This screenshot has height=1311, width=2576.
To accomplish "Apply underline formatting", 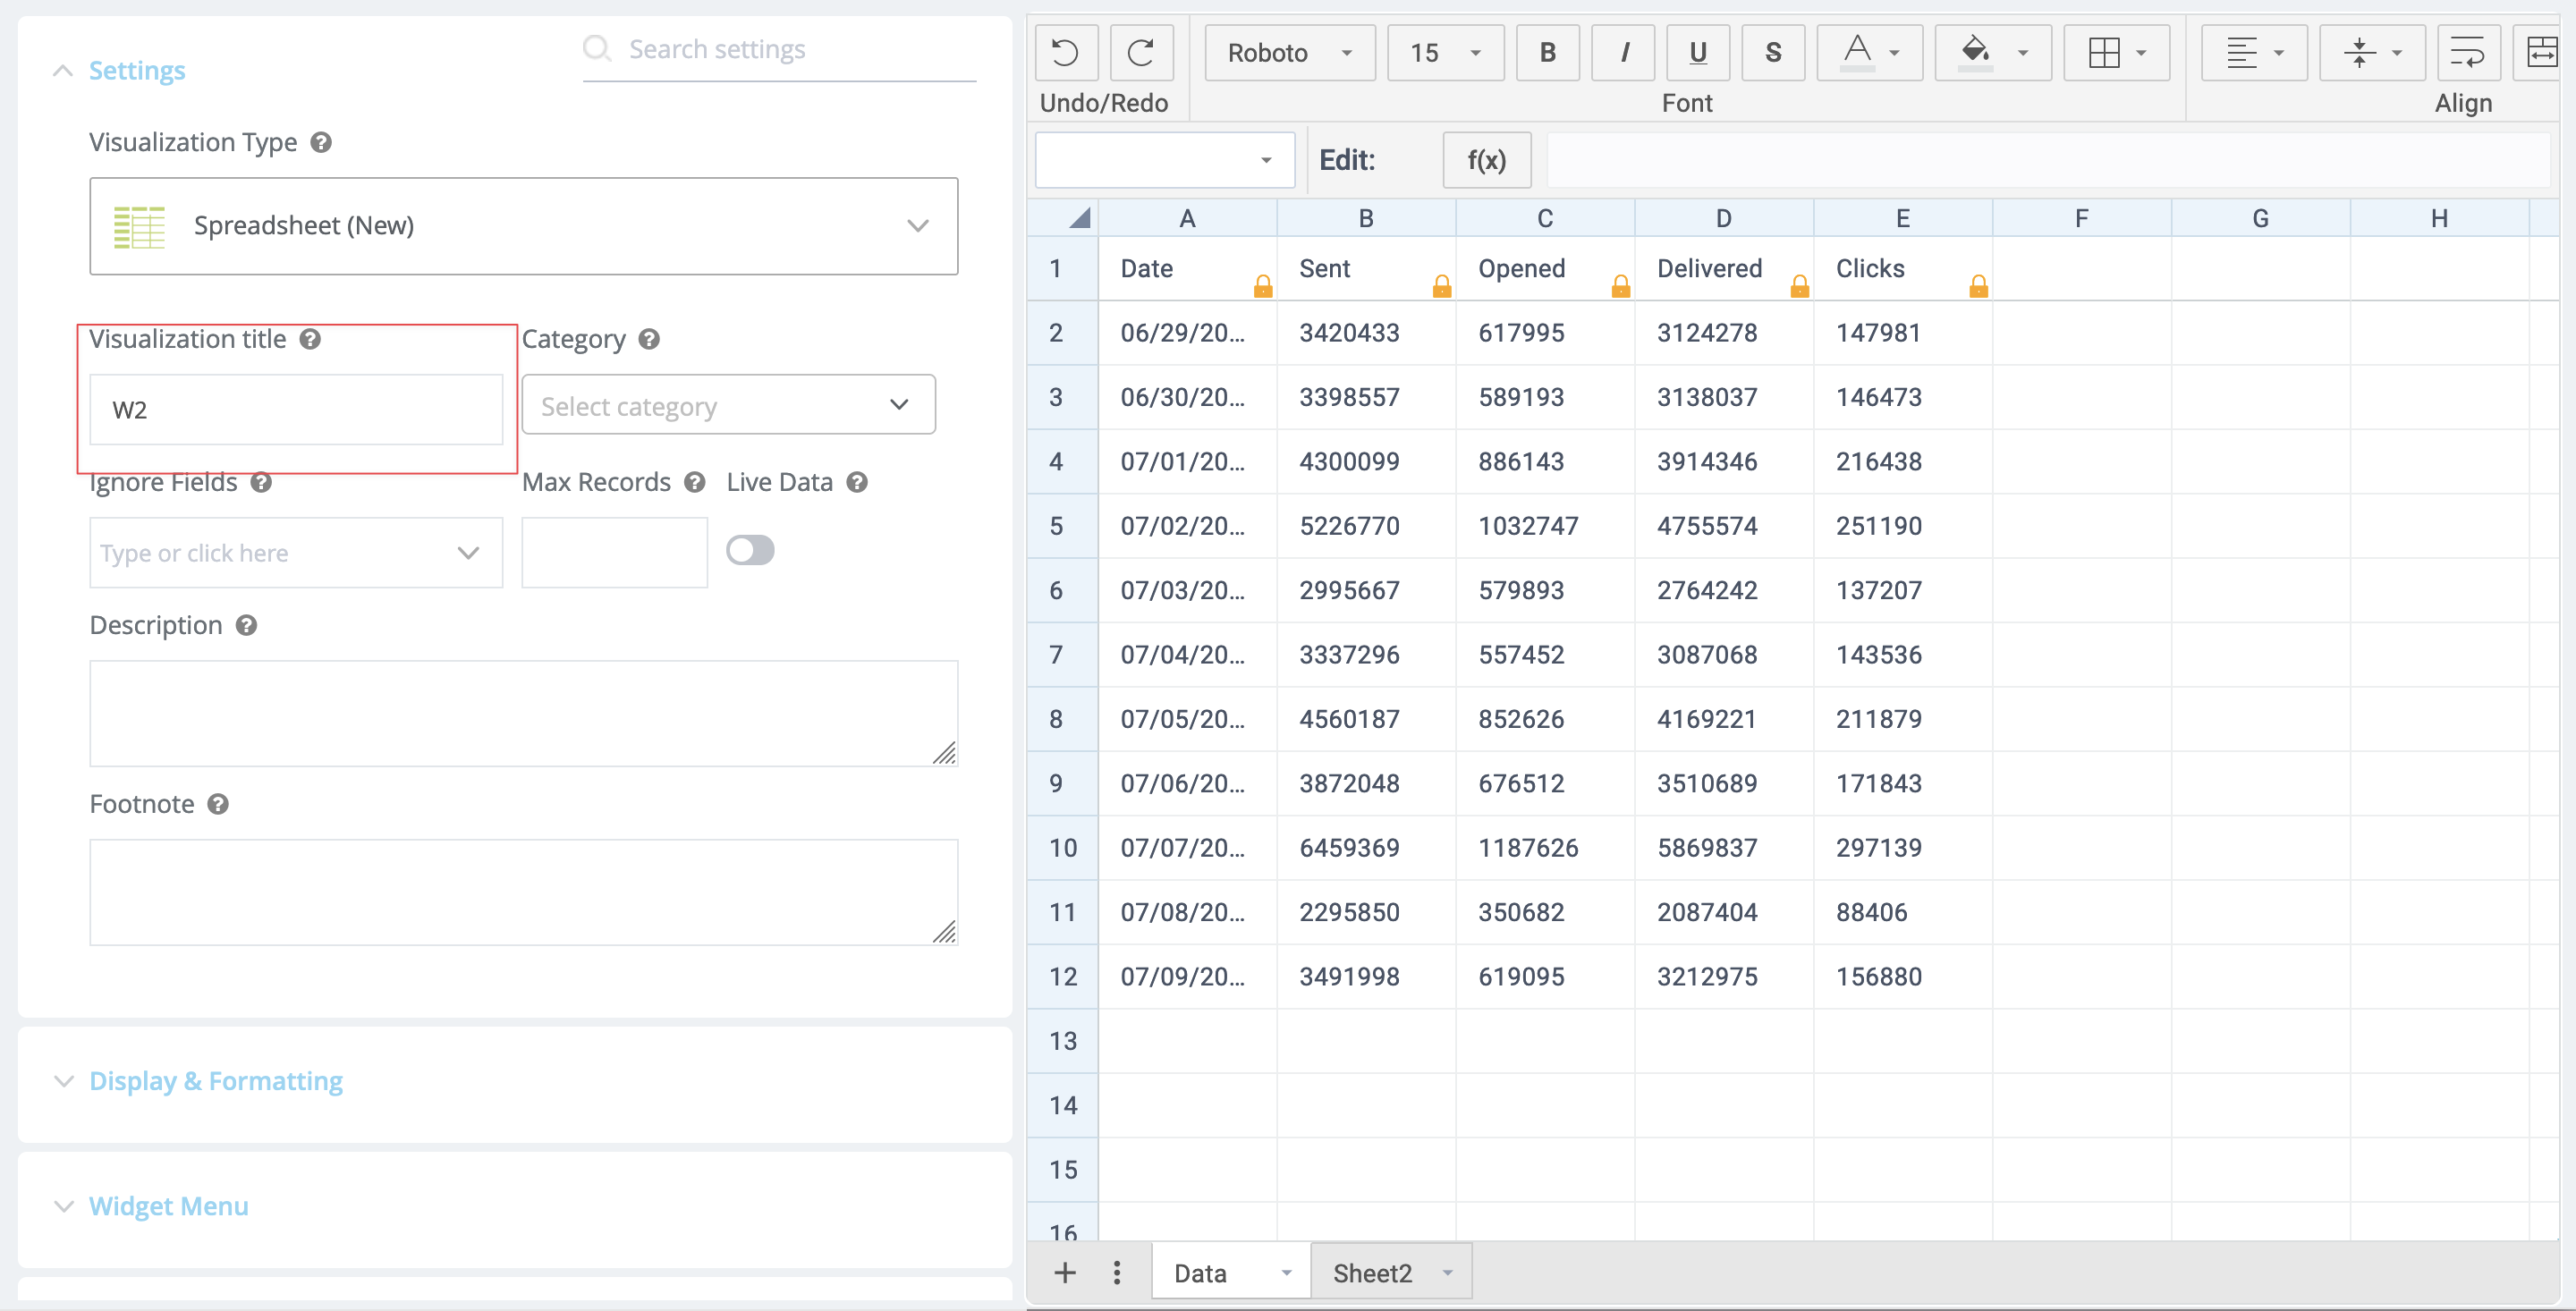I will (x=1697, y=53).
